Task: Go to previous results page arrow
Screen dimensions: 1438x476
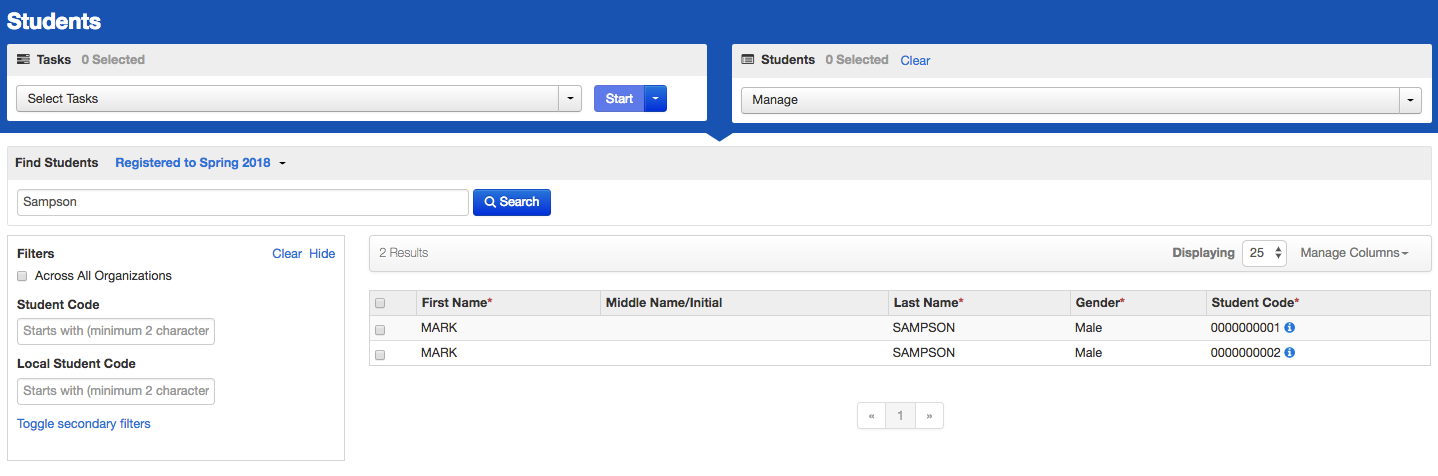Action: pyautogui.click(x=872, y=416)
